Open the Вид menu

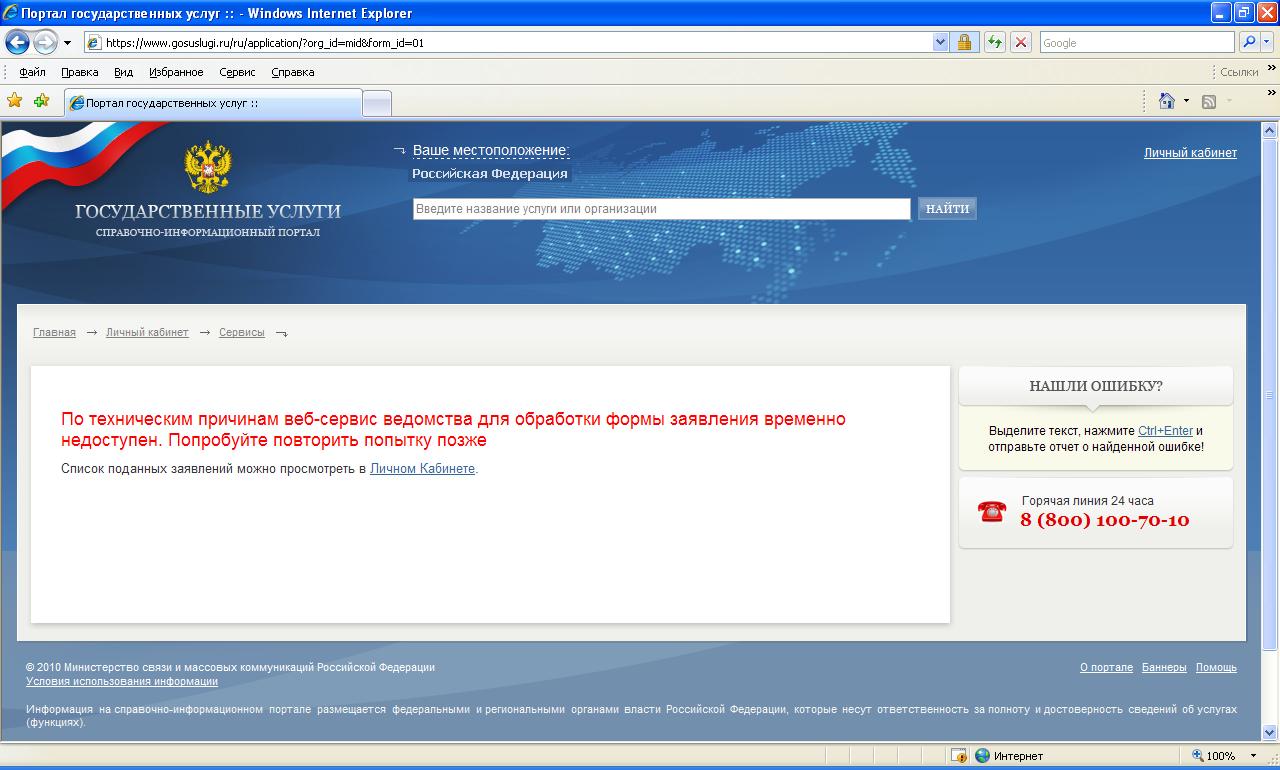tap(123, 72)
